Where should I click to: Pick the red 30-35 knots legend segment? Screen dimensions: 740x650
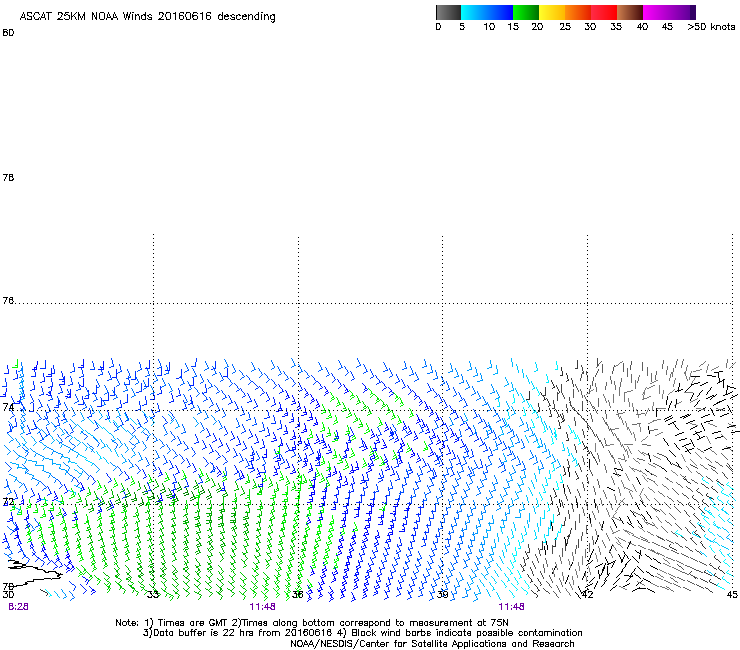click(x=604, y=12)
